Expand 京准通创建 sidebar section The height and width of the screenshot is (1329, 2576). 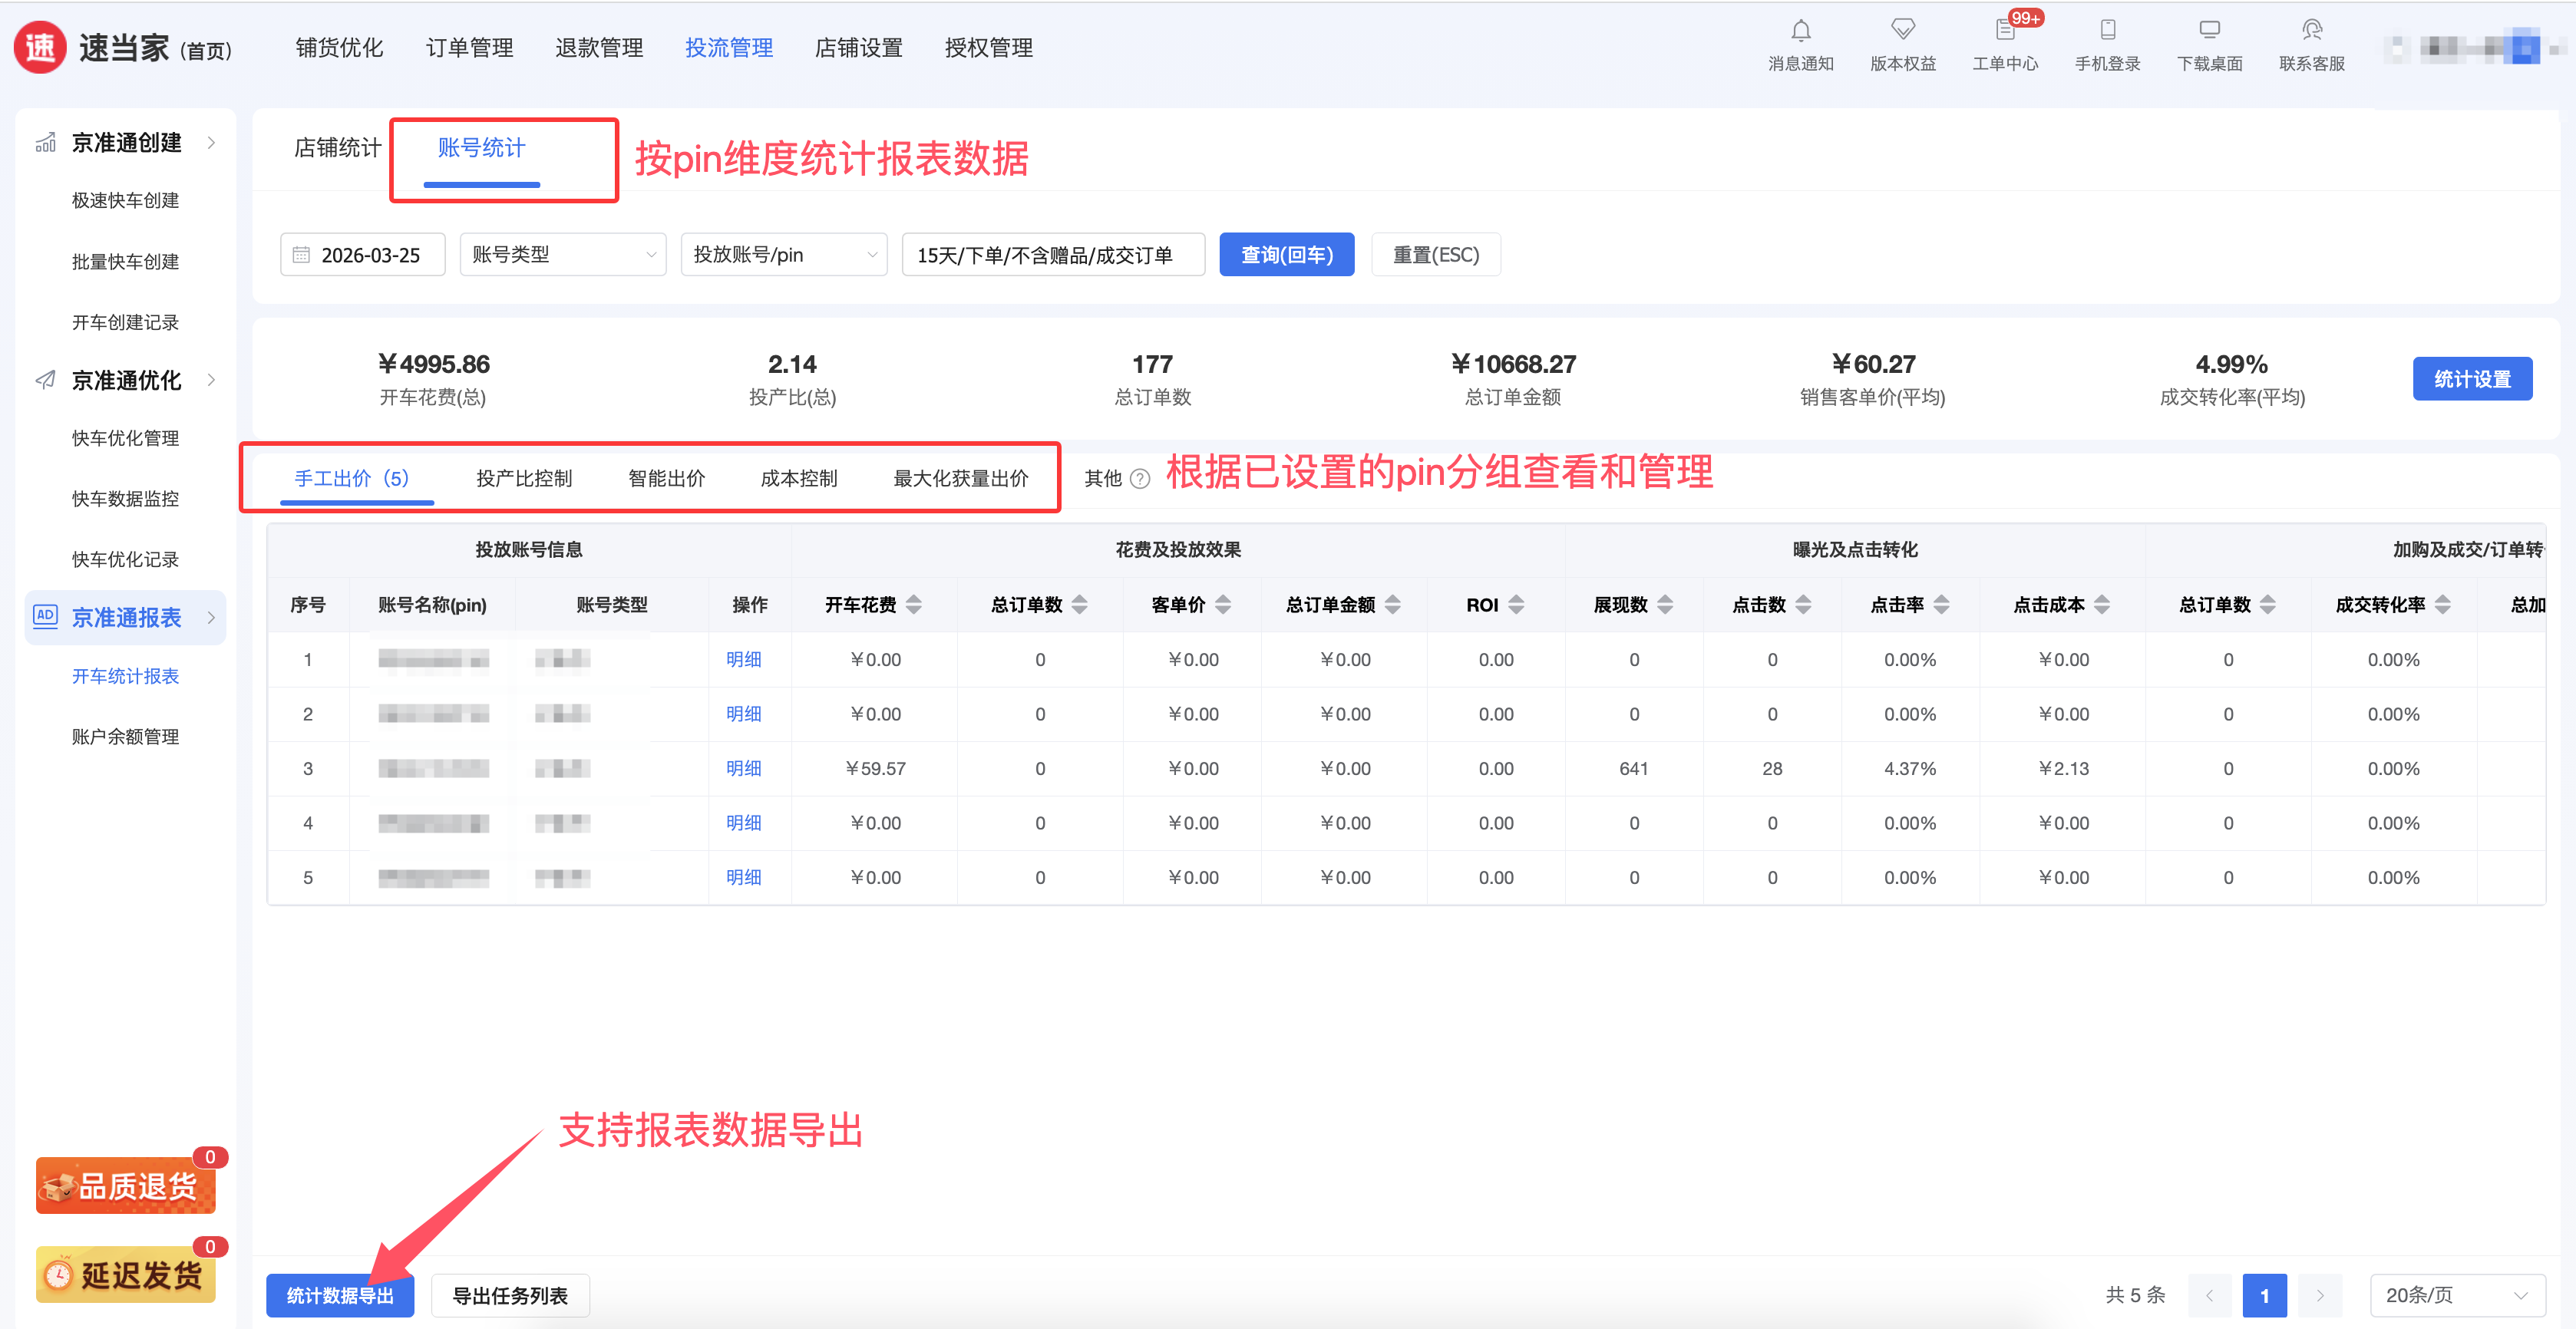point(127,143)
